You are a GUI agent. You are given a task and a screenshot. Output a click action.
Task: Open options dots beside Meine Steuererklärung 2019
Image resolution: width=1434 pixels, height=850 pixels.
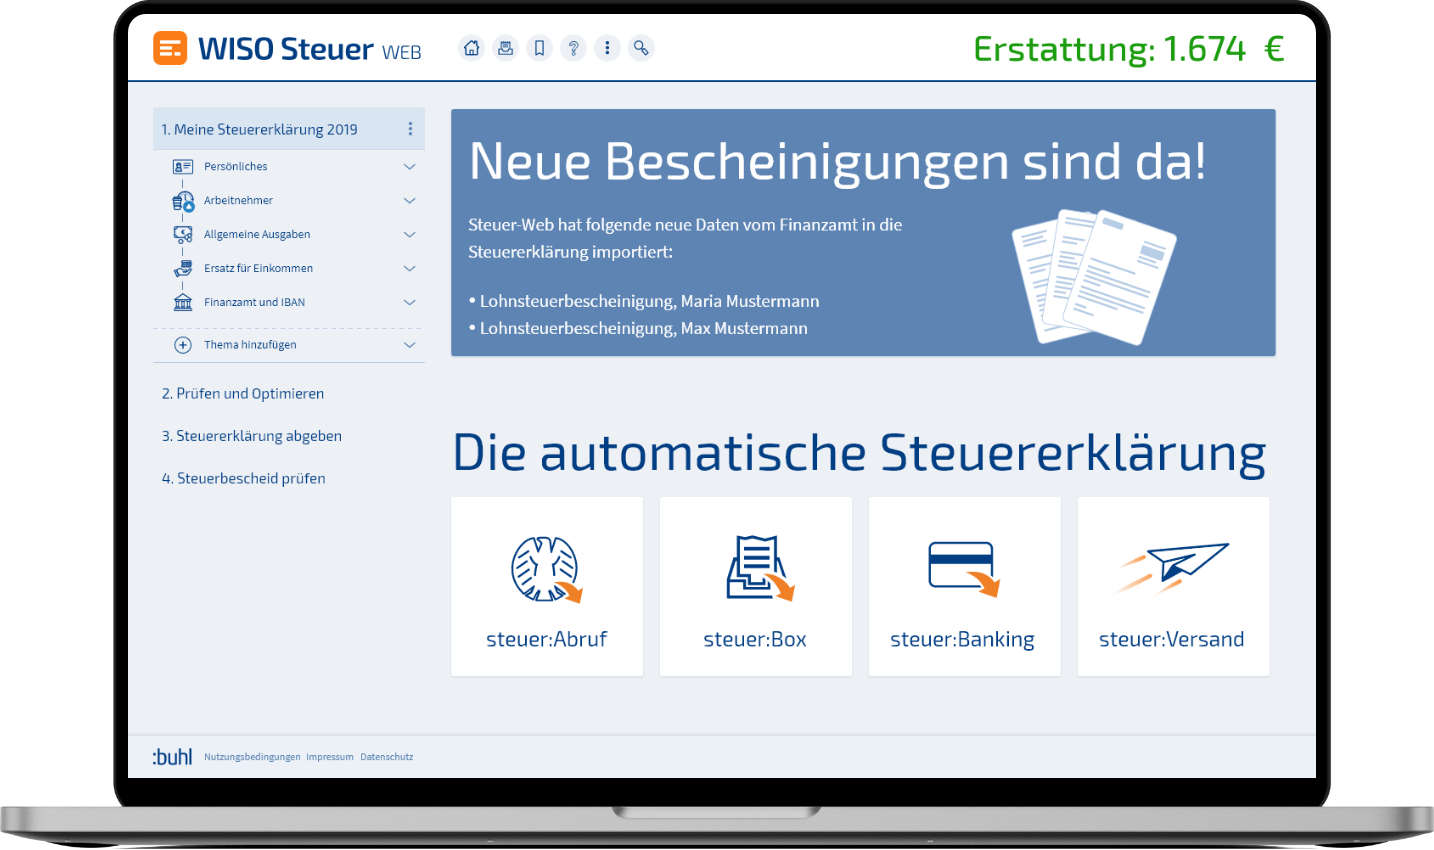point(410,129)
